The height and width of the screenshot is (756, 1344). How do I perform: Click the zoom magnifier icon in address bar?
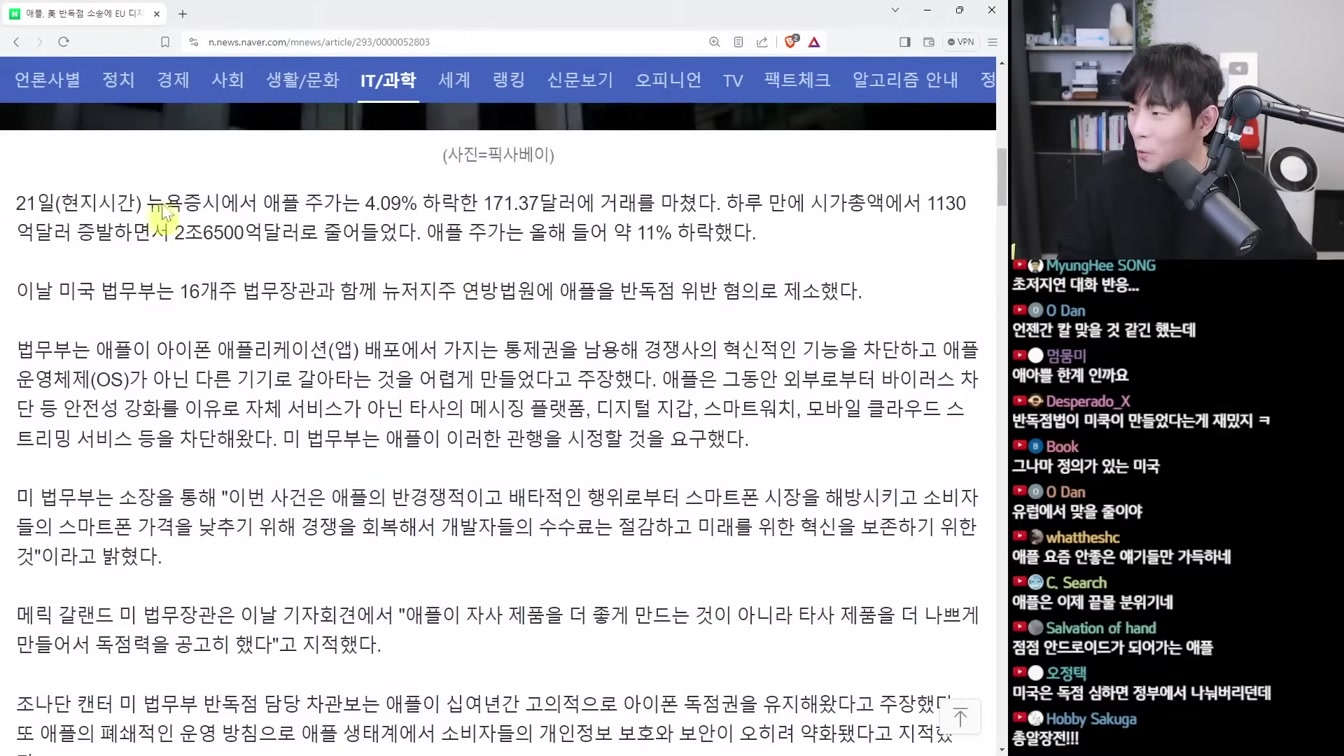(x=714, y=42)
